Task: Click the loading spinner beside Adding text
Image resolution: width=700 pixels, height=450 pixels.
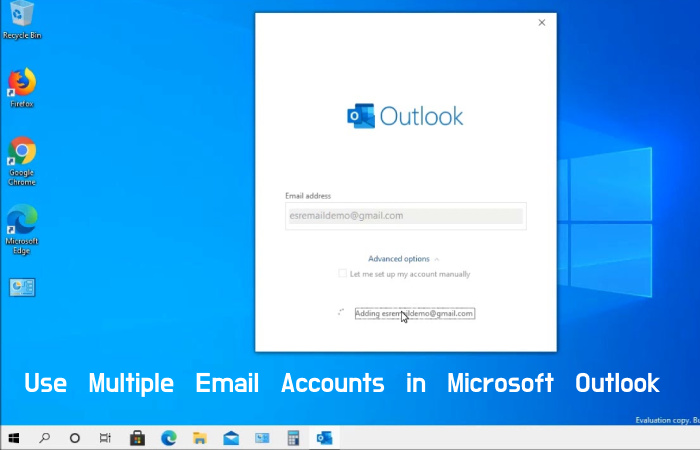Action: tap(341, 312)
